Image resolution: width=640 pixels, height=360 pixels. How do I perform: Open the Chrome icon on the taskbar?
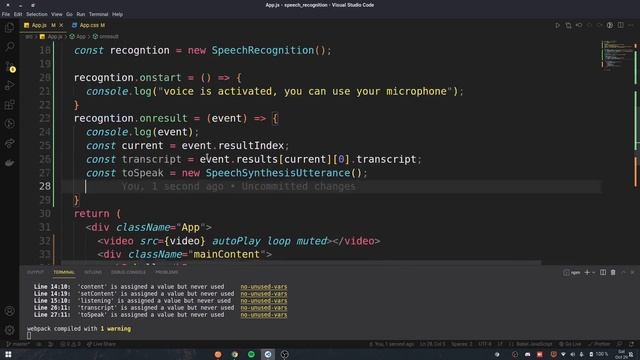pyautogui.click(x=235, y=354)
